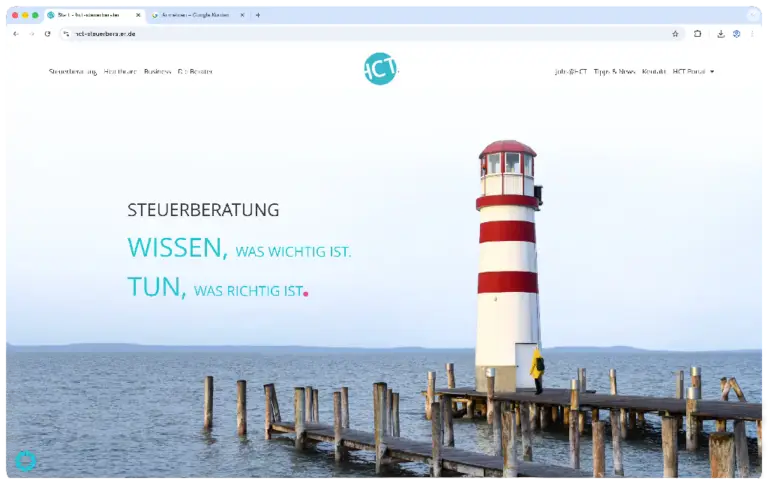The height and width of the screenshot is (481, 768).
Task: Open a new tab with the plus icon
Action: click(258, 15)
